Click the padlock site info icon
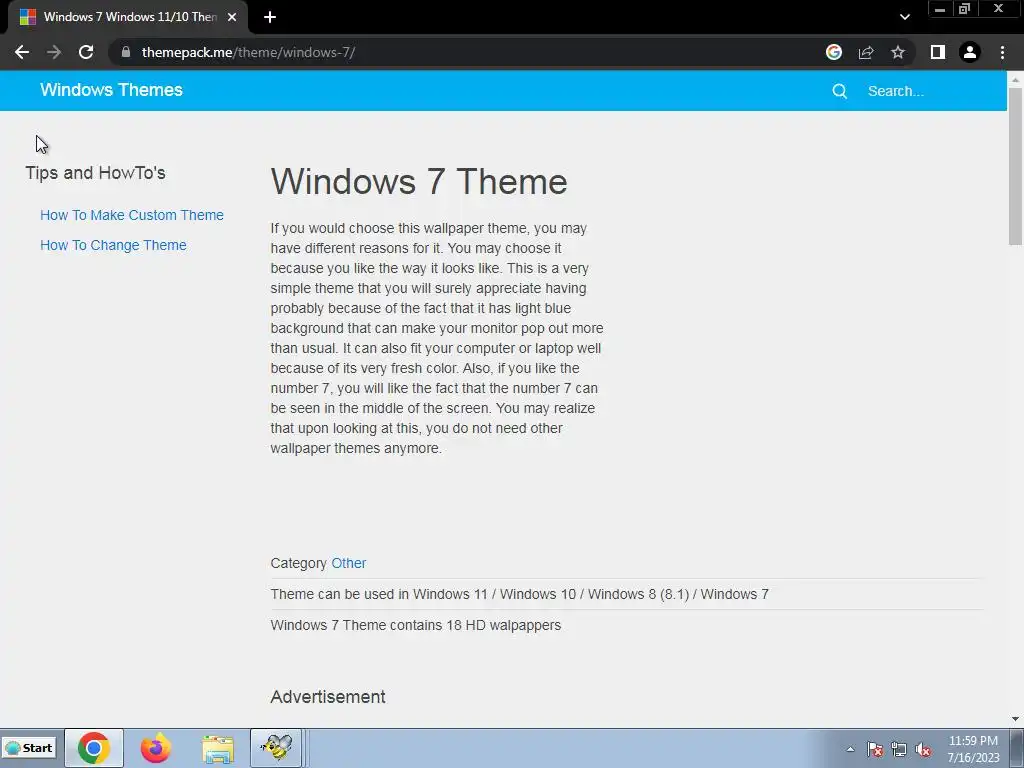Image resolution: width=1024 pixels, height=768 pixels. [126, 52]
